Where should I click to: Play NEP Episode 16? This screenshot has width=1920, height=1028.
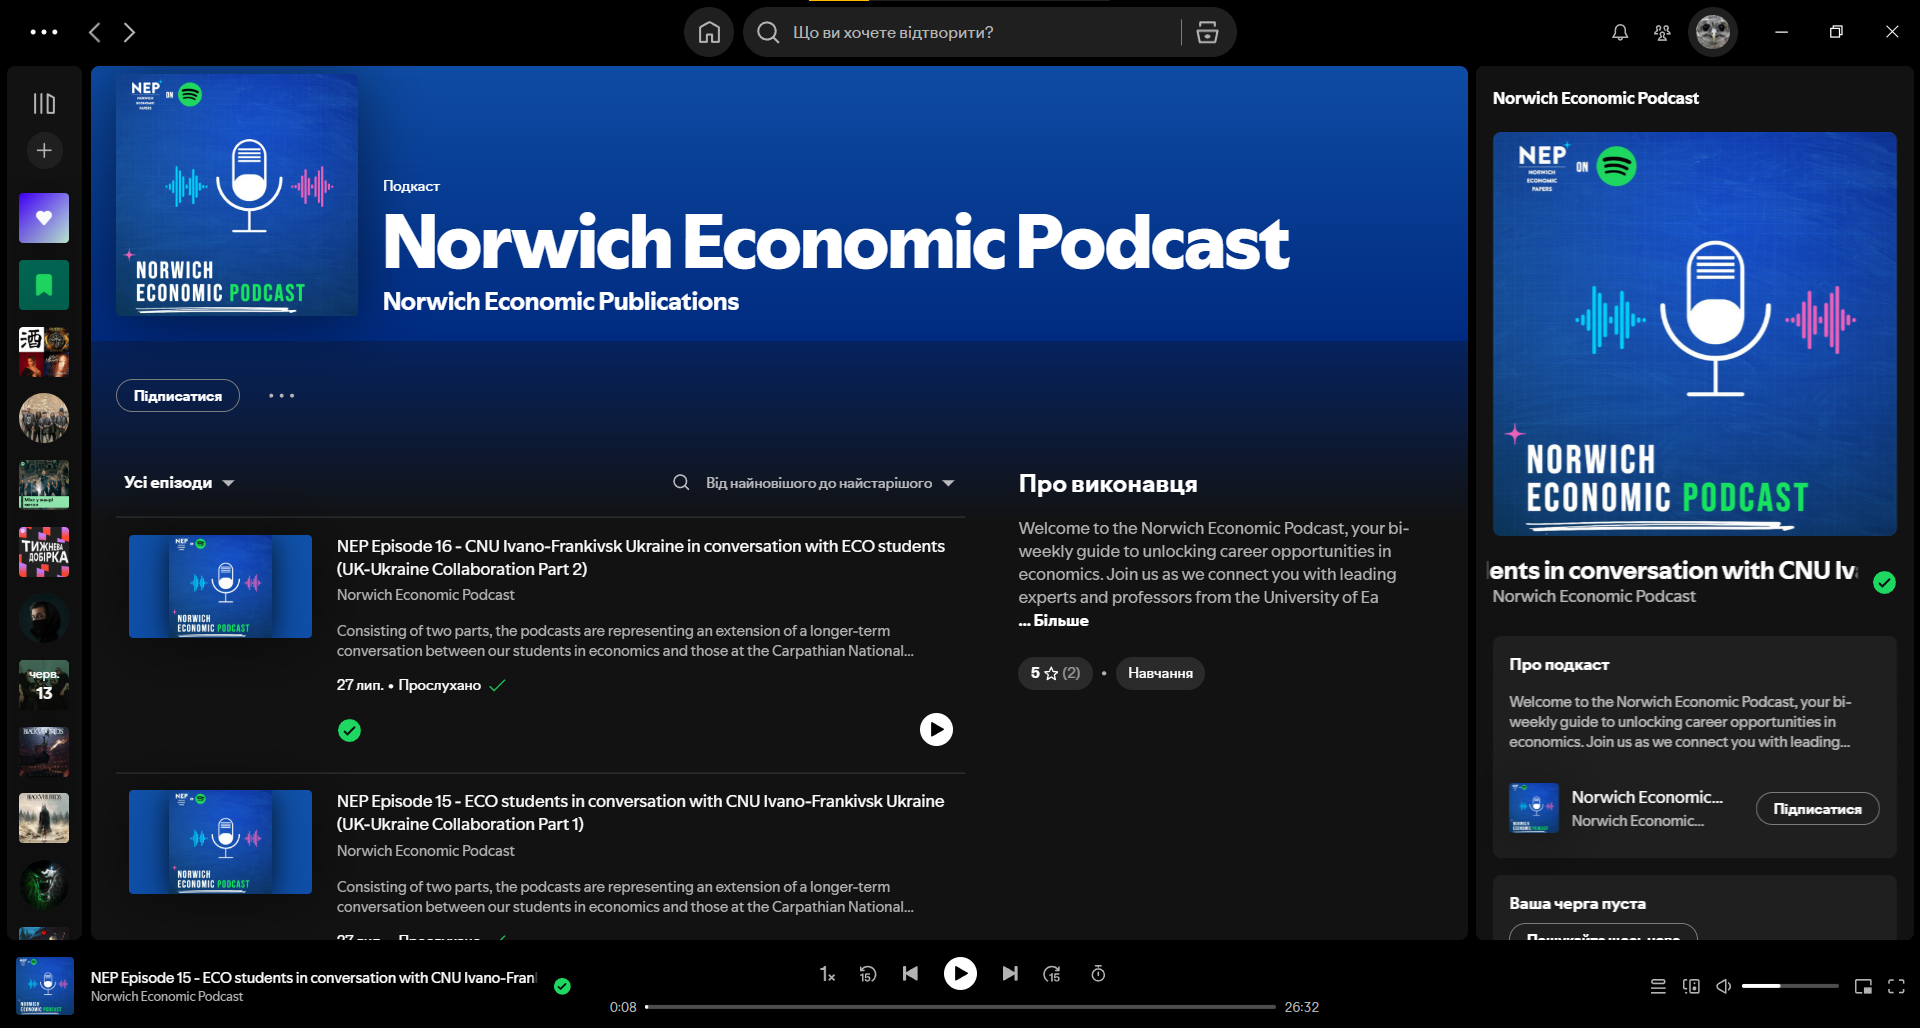coord(936,729)
